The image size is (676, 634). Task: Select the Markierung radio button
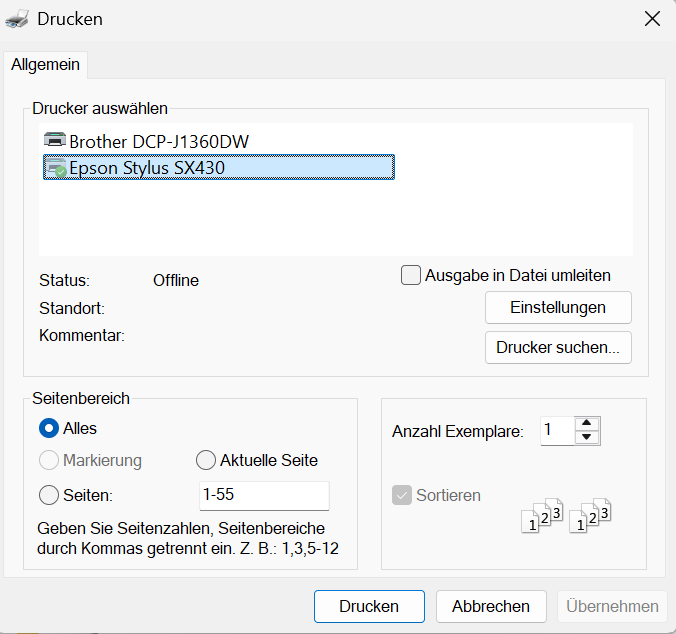[x=49, y=460]
